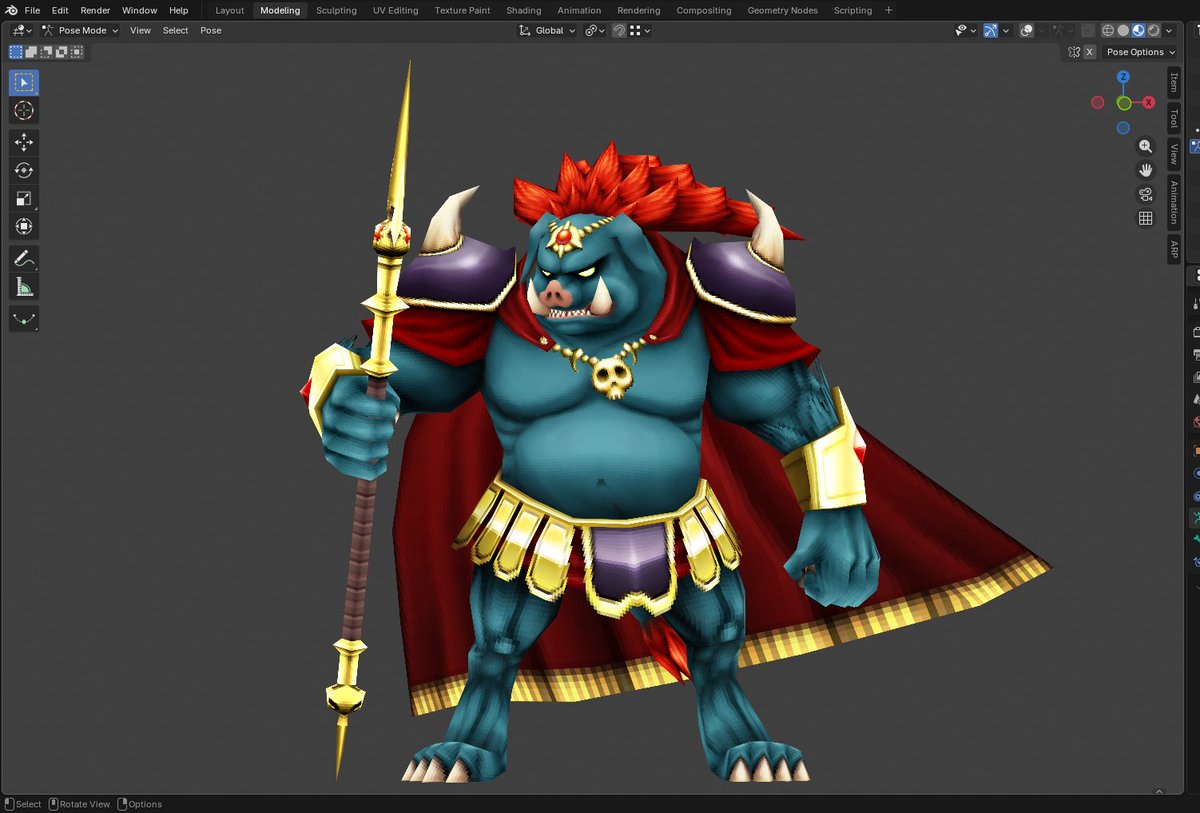Open the ARP sidebar tab
The height and width of the screenshot is (813, 1200).
tap(1174, 249)
